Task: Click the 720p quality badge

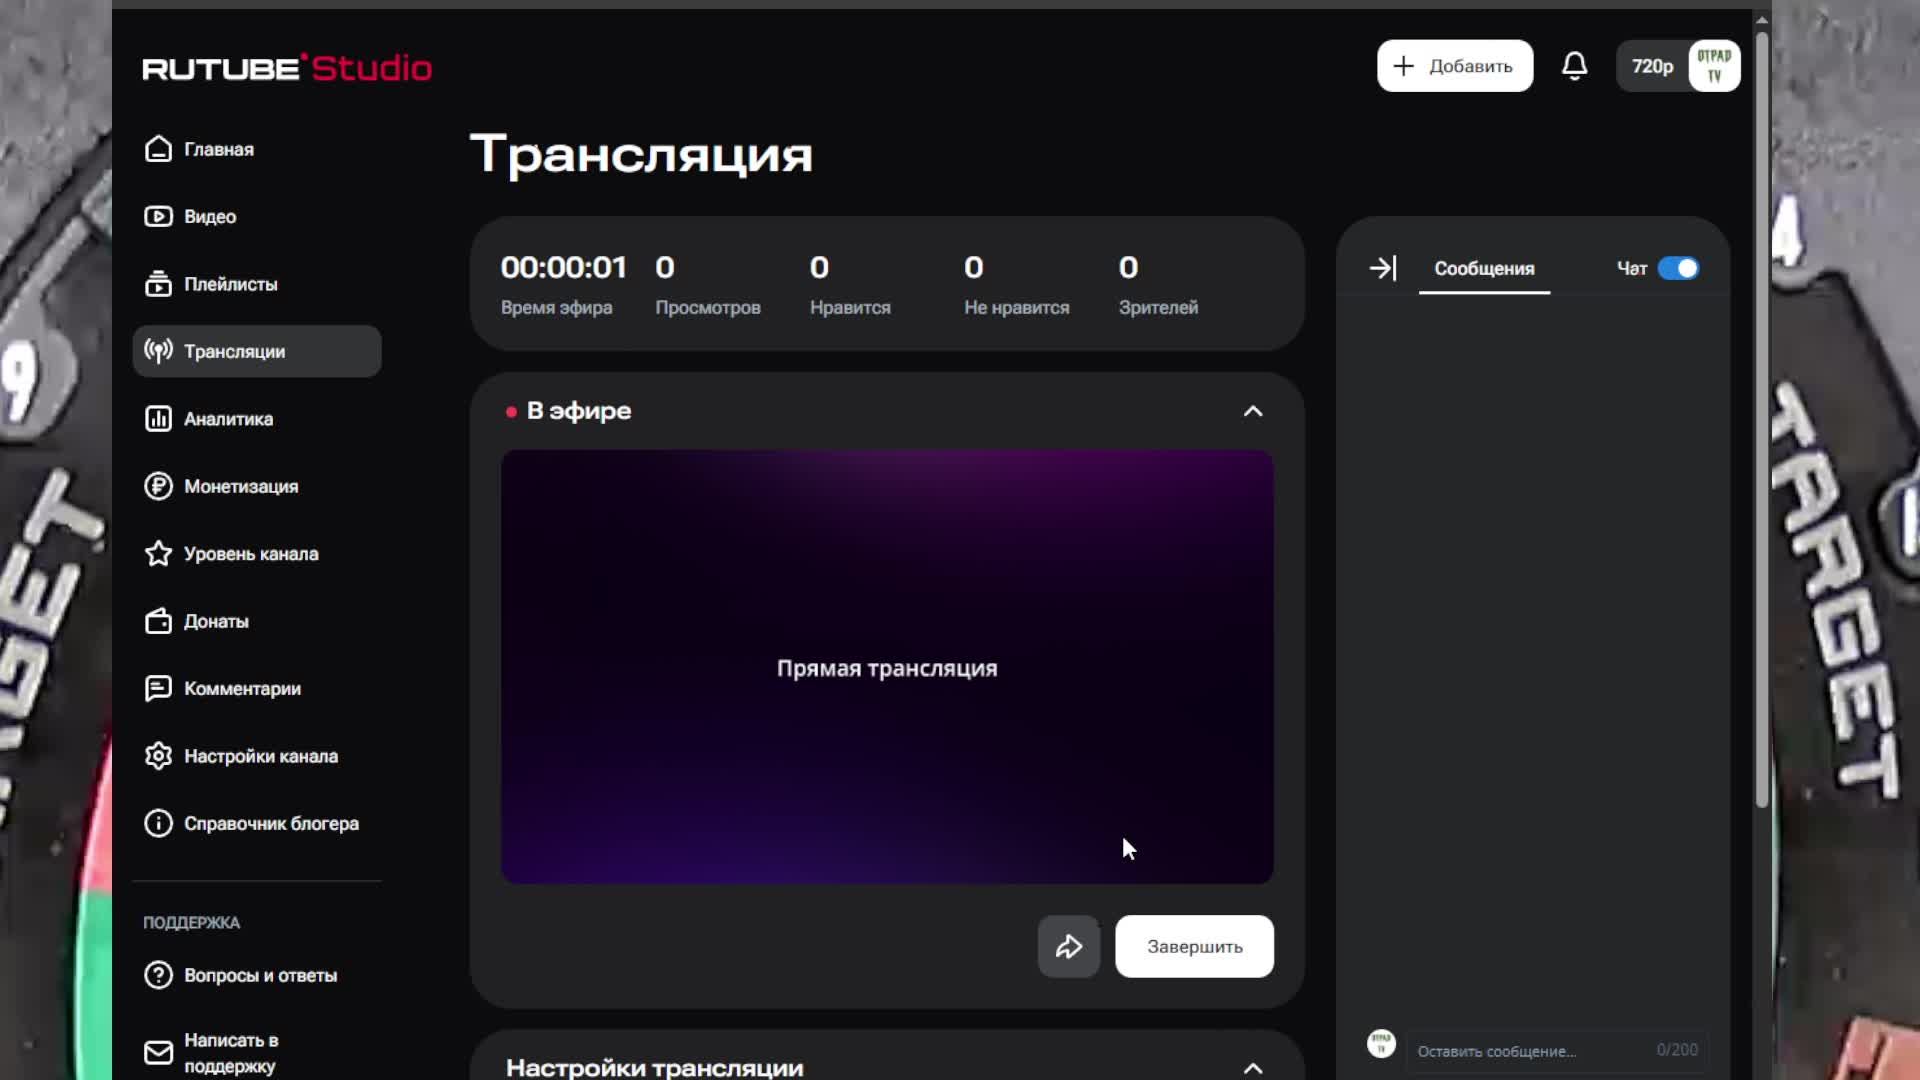Action: (1652, 66)
